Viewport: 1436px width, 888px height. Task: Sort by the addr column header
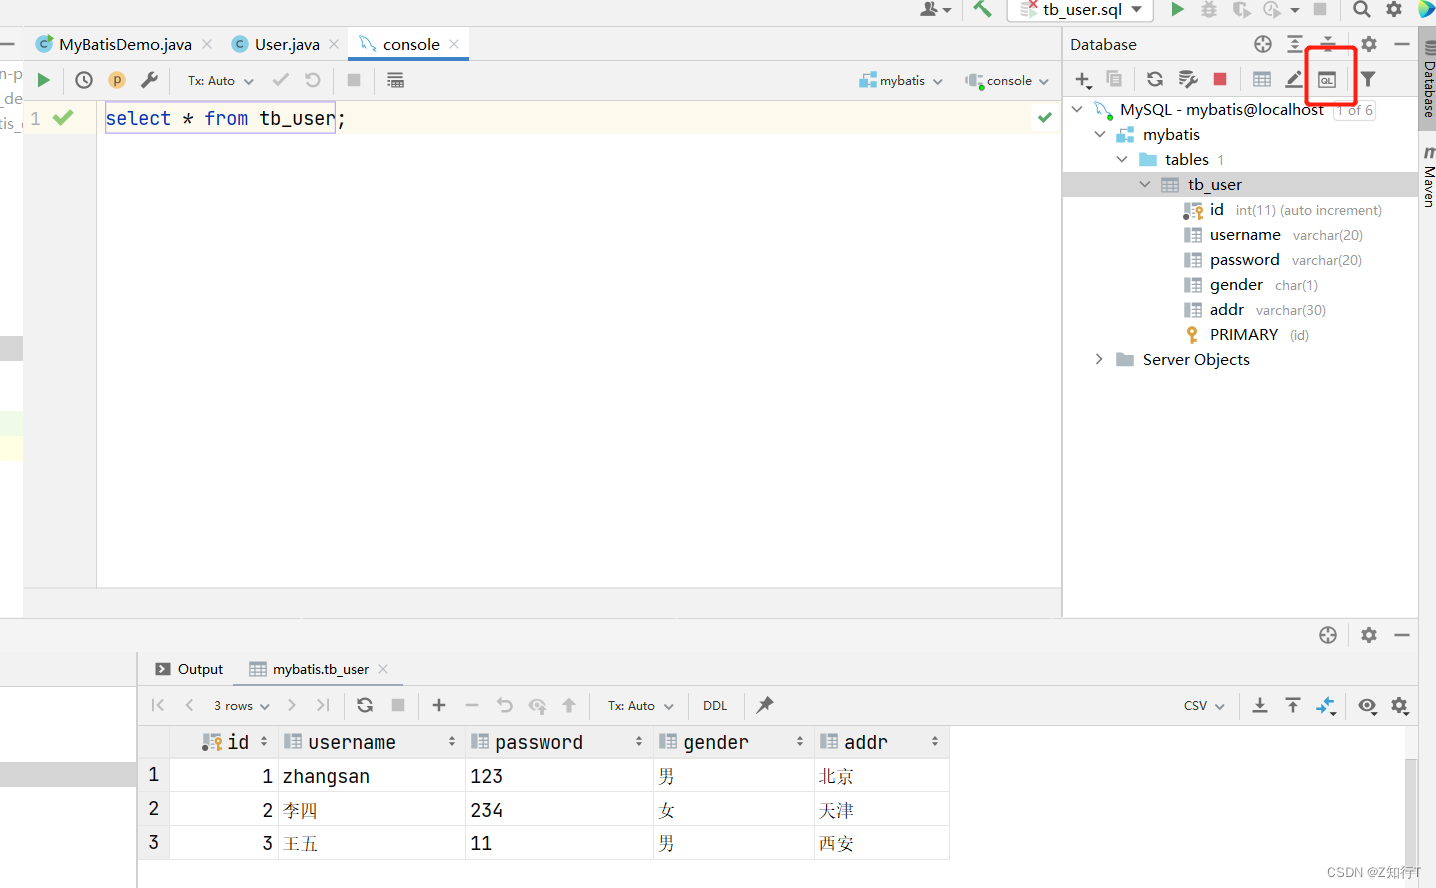[x=881, y=742]
